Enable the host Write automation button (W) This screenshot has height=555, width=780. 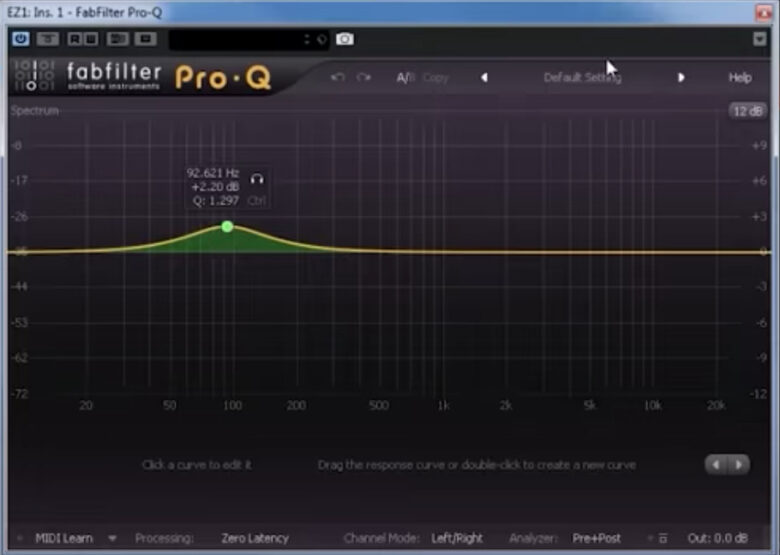[x=91, y=39]
